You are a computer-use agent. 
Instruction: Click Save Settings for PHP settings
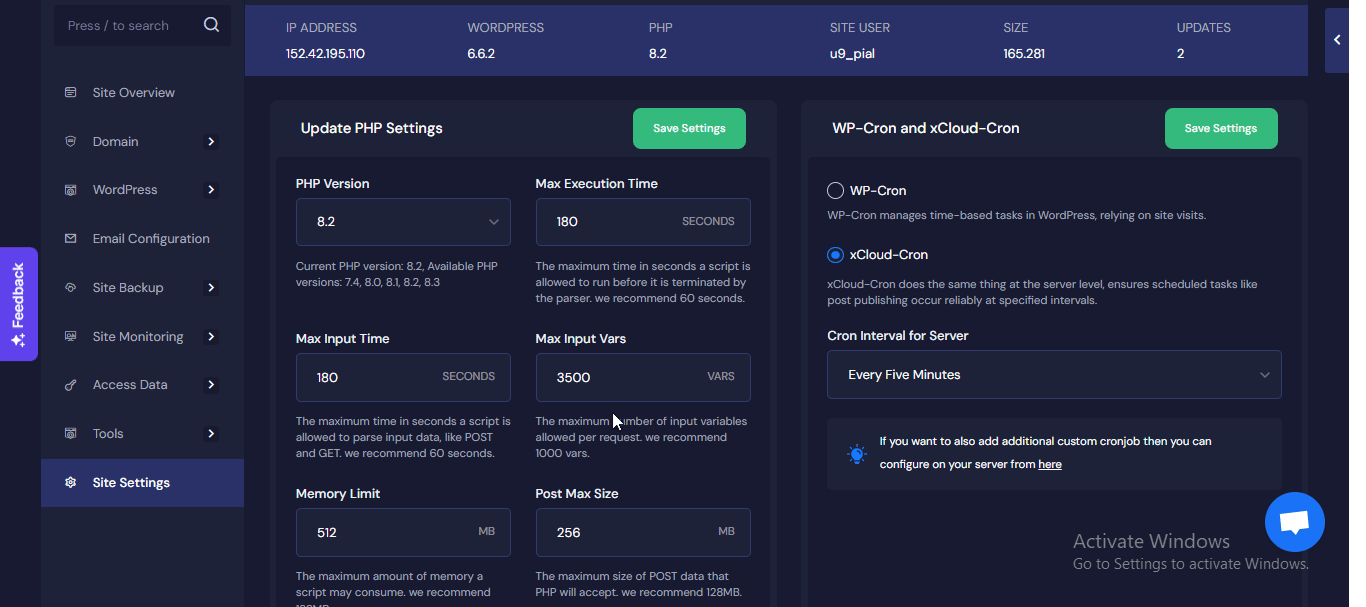[x=689, y=128]
